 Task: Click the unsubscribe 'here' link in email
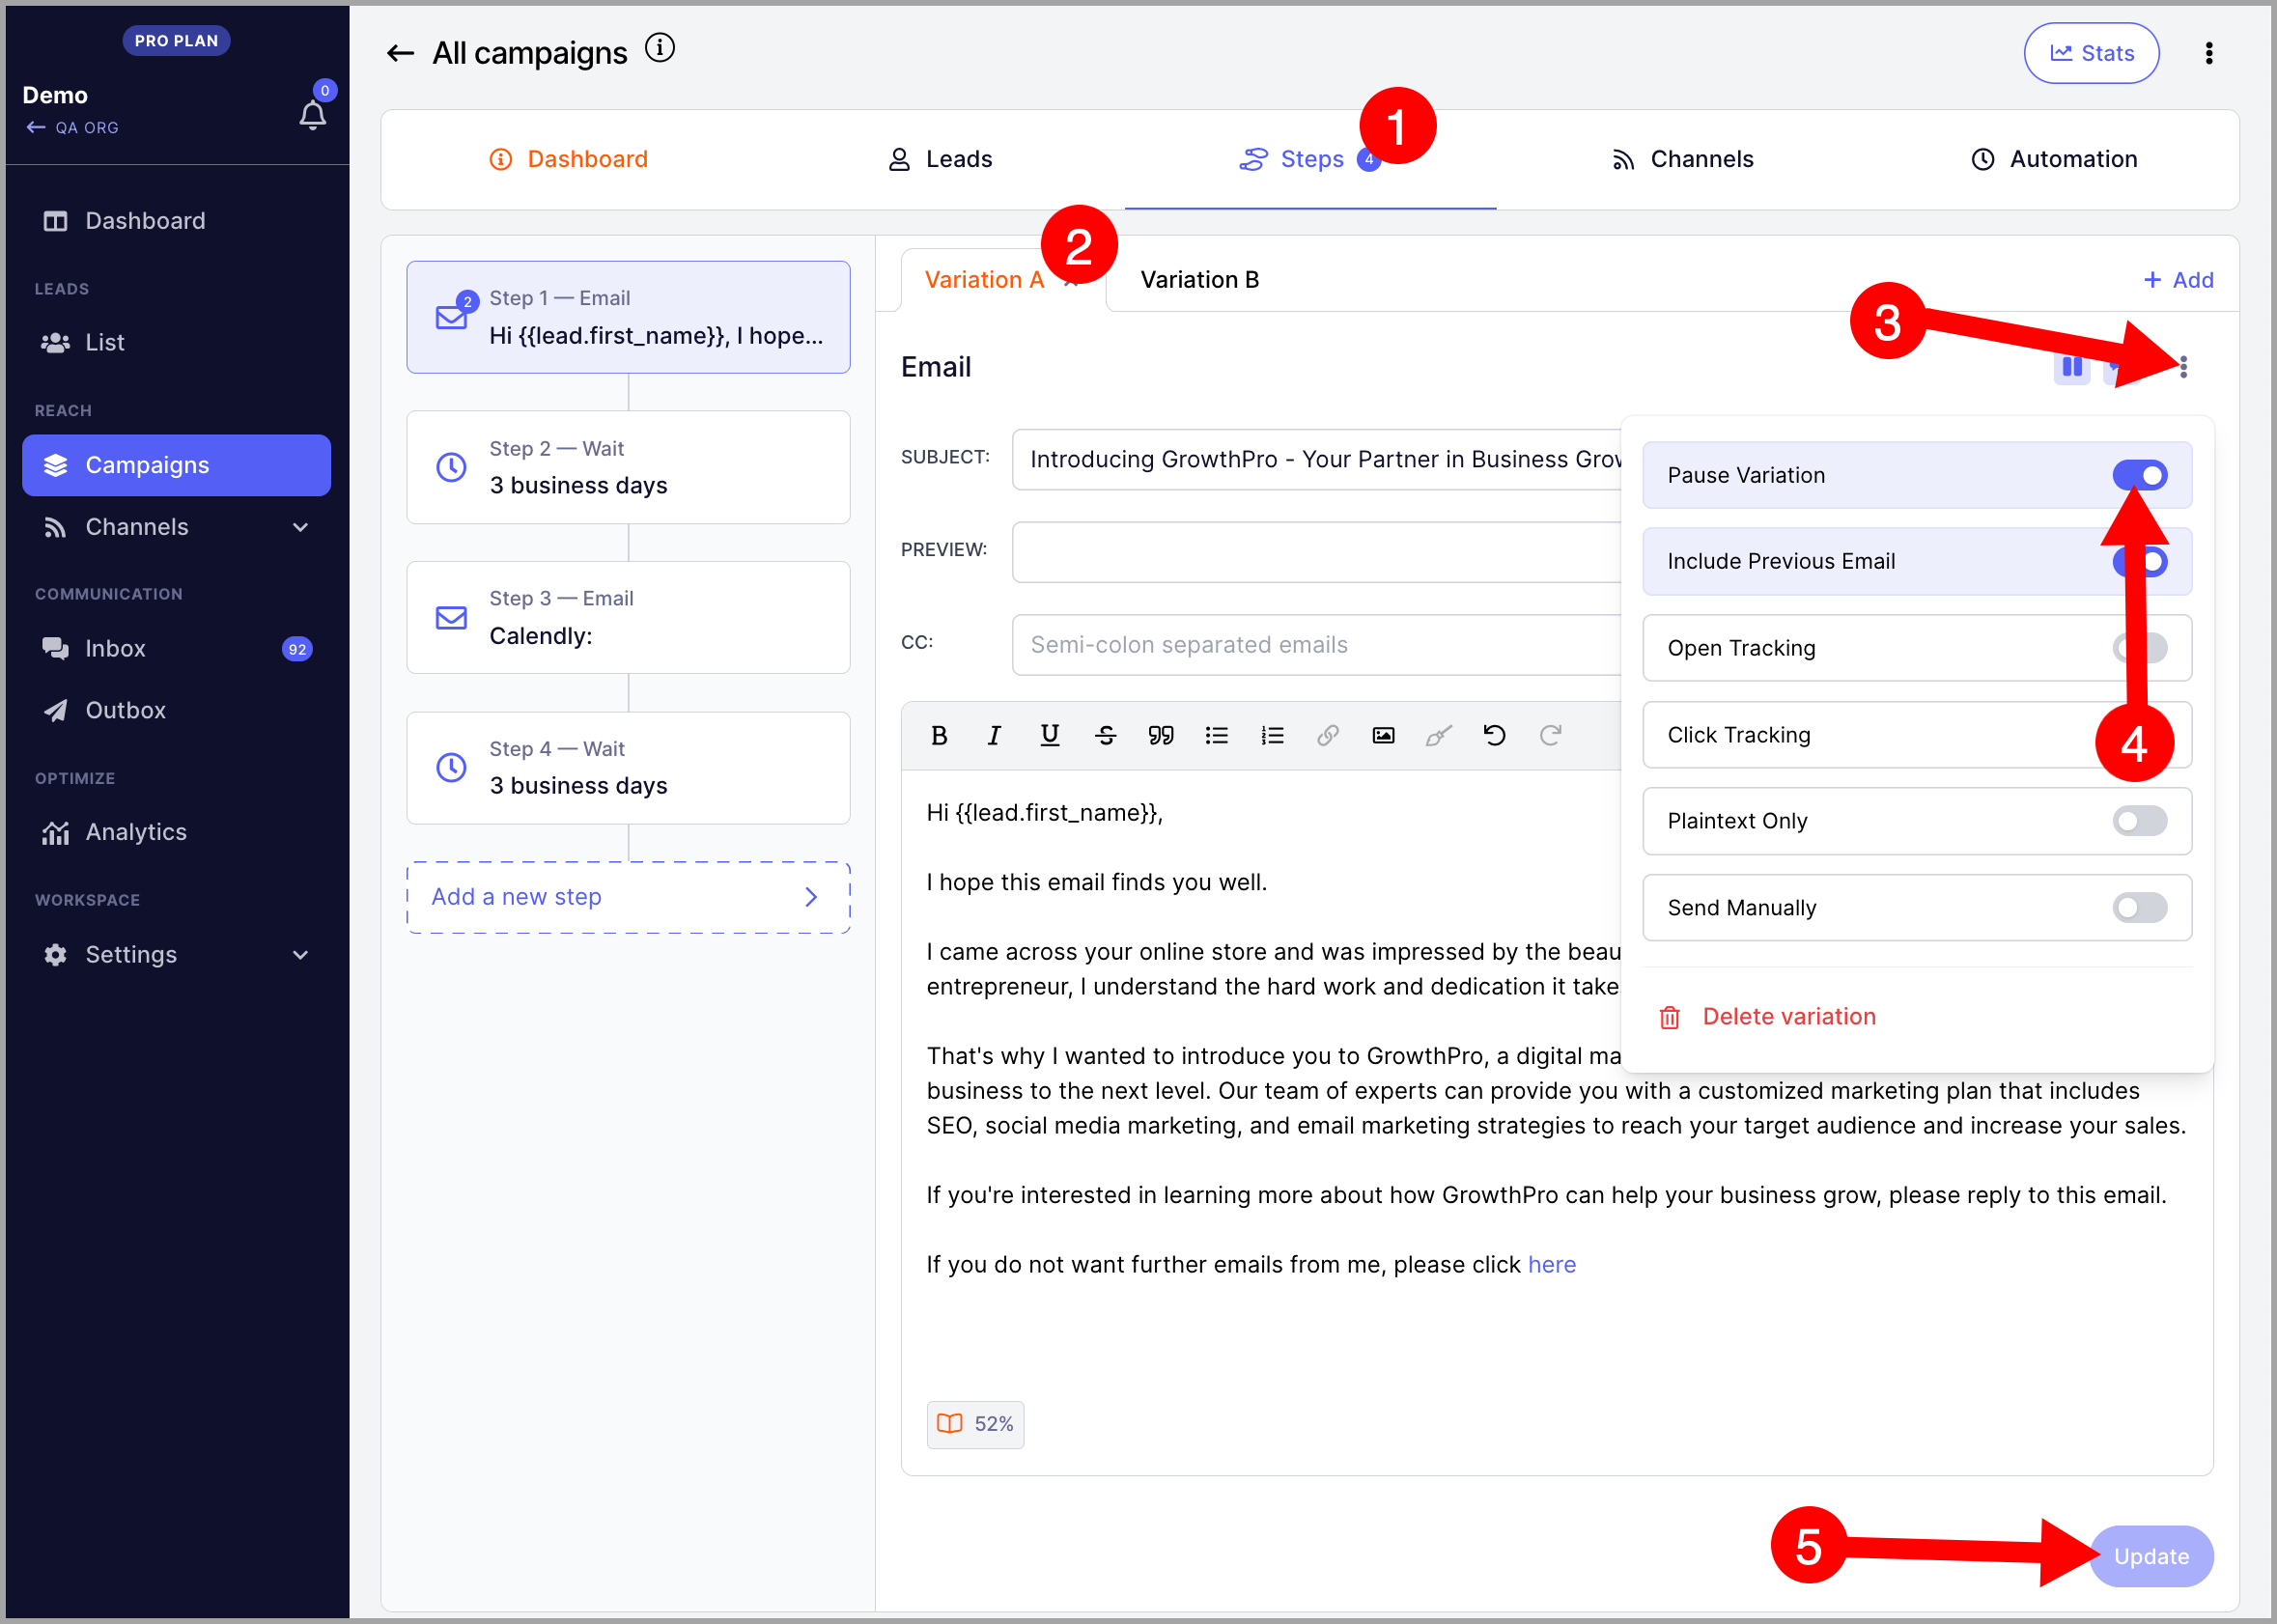[1551, 1265]
